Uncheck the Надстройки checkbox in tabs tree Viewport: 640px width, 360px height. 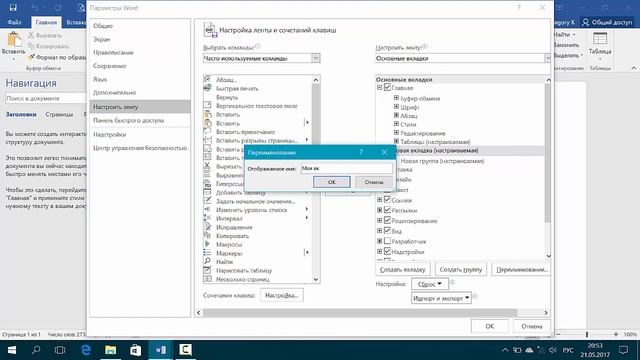pos(387,251)
